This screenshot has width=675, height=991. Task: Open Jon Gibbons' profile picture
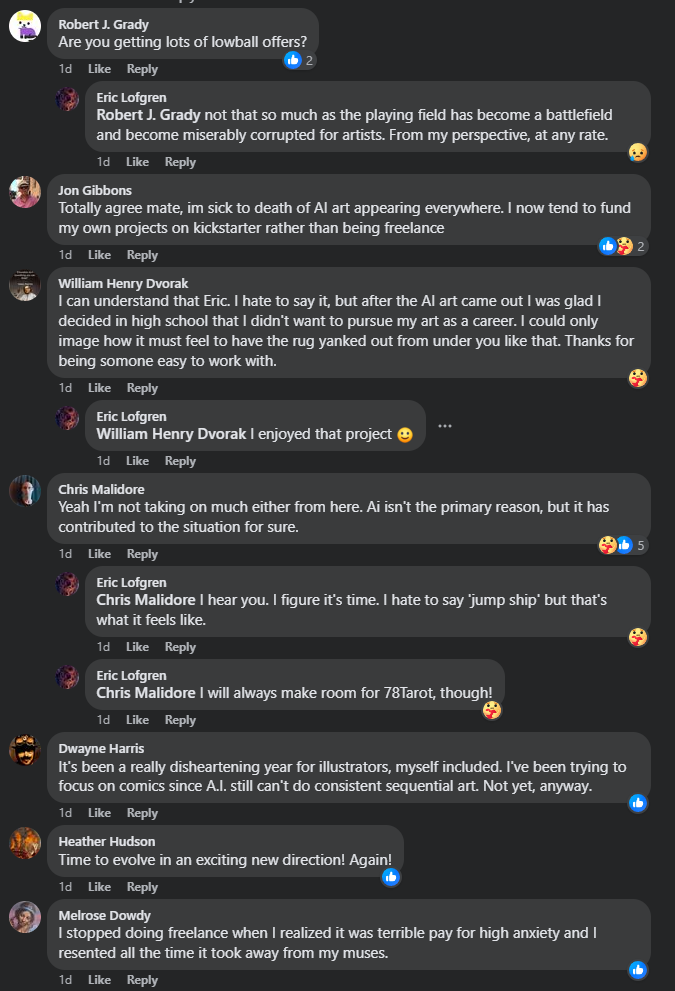(x=25, y=192)
